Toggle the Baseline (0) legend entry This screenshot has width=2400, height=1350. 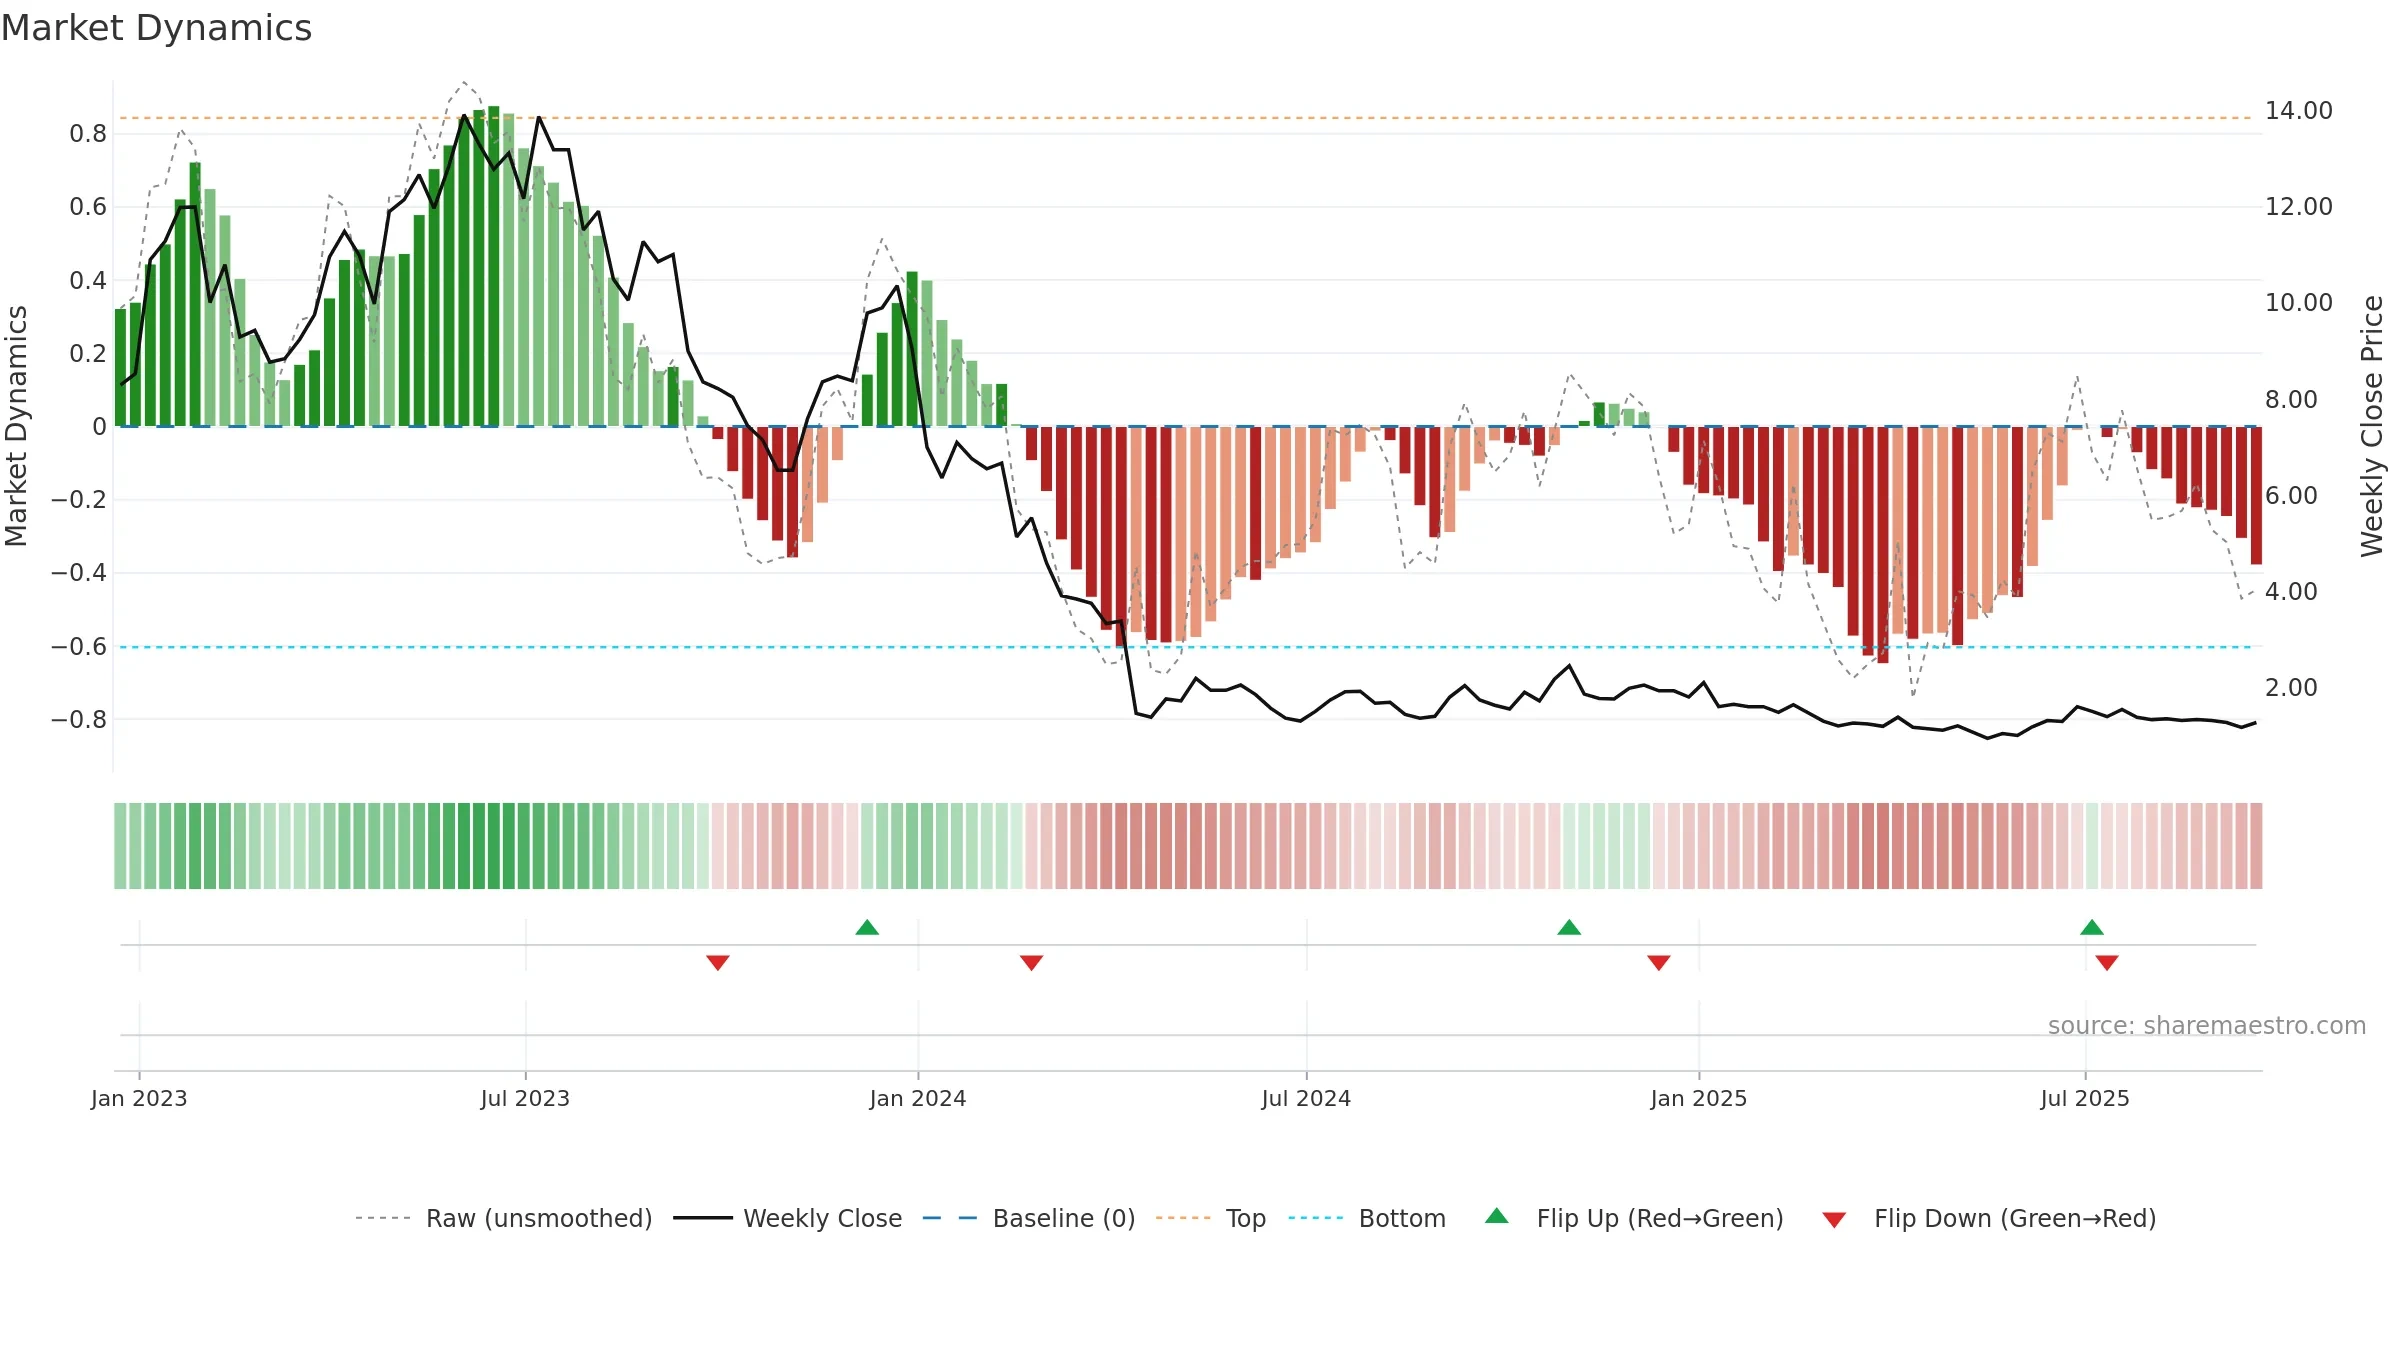click(x=1028, y=1218)
